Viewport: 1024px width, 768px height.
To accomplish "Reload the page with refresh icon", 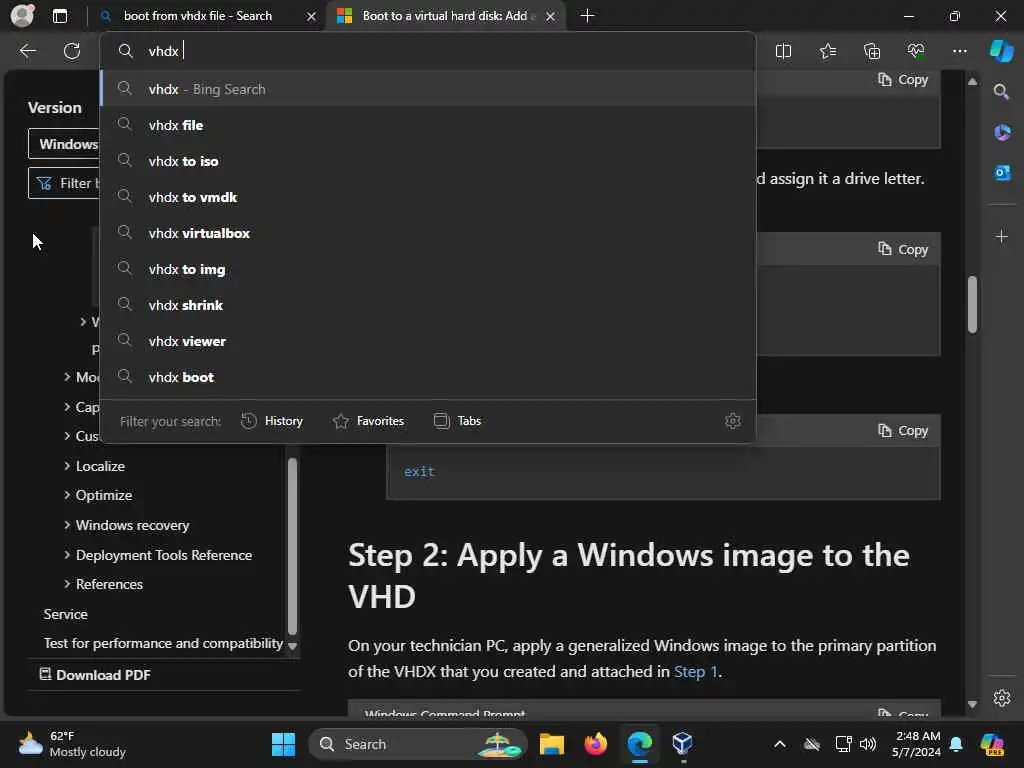I will [x=72, y=51].
